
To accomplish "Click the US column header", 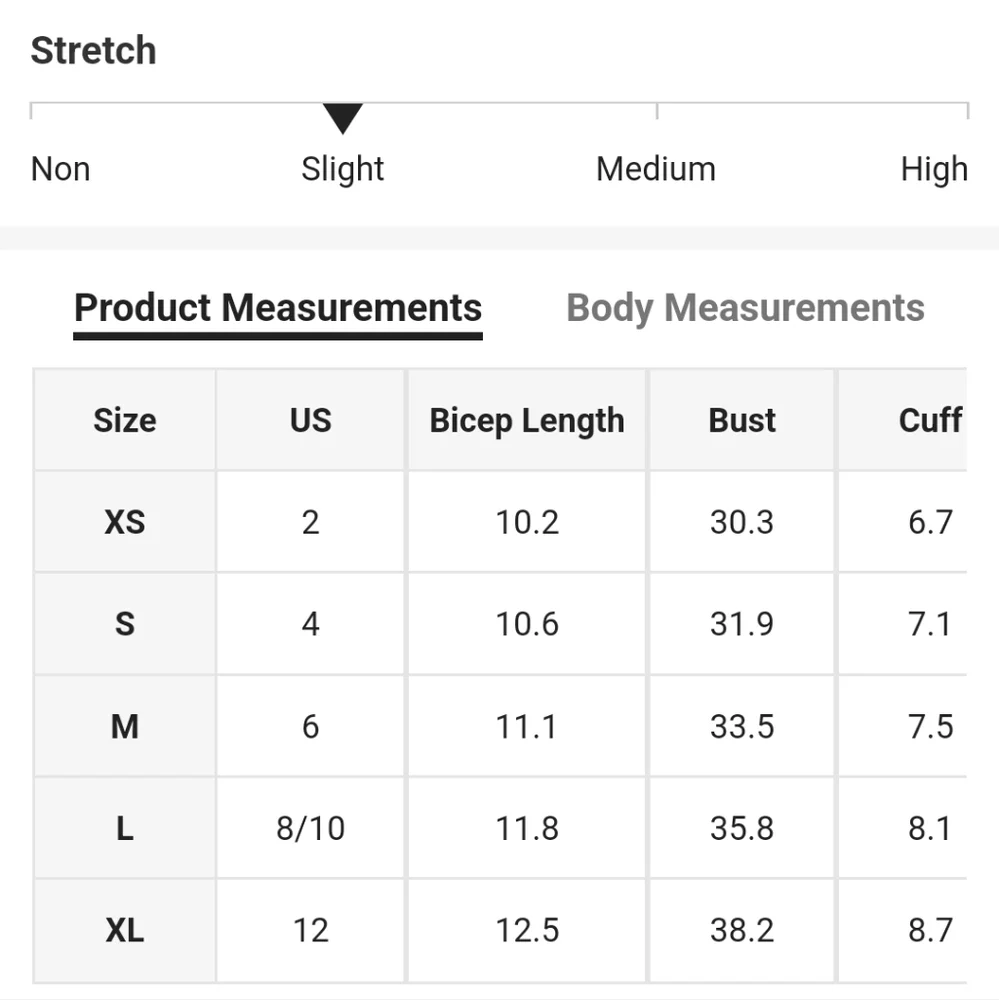I will tap(310, 420).
